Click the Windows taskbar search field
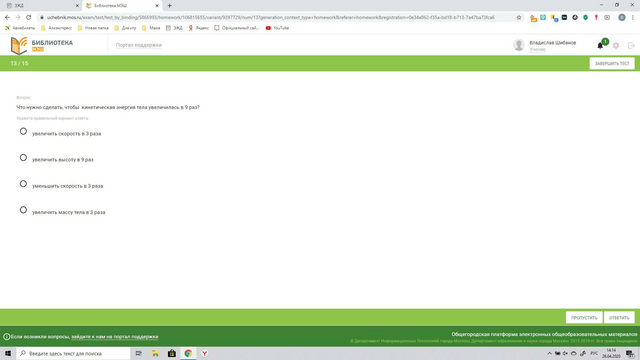The height and width of the screenshot is (360, 640). coord(73,353)
